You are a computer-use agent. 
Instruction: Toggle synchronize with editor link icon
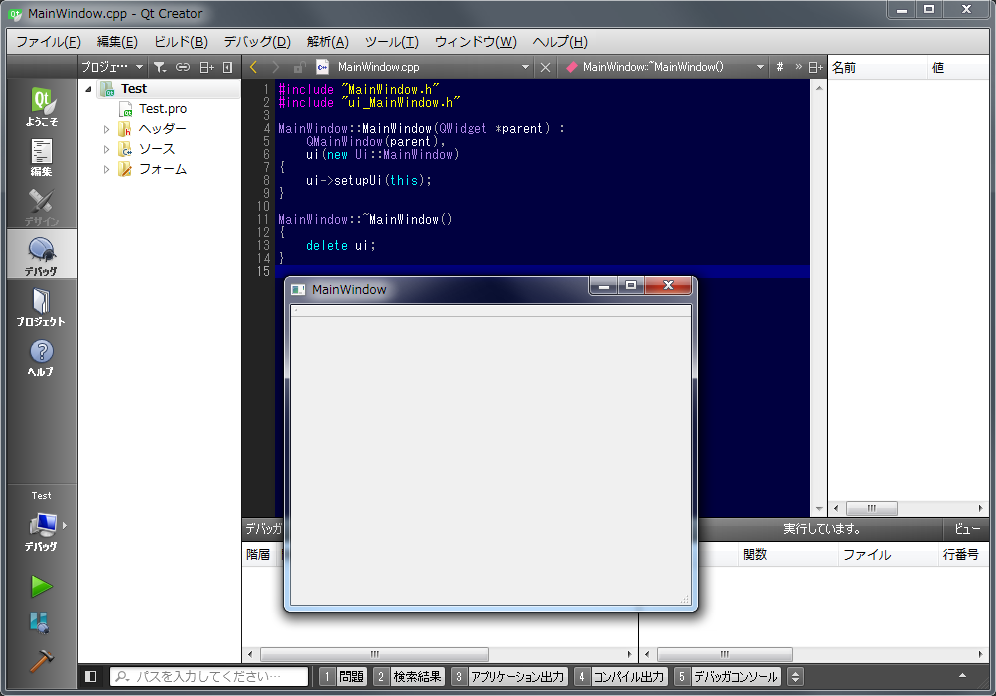(x=183, y=67)
